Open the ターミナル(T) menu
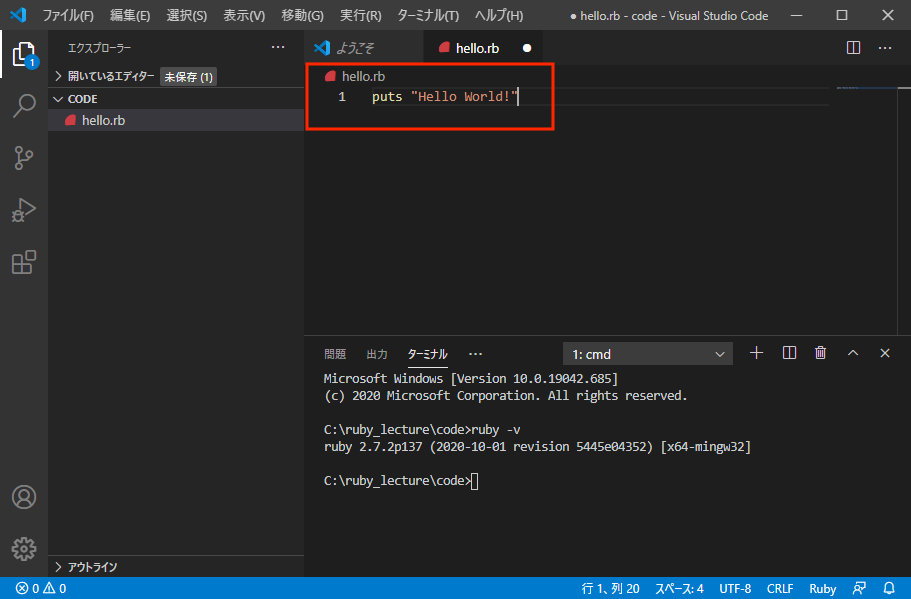Image resolution: width=911 pixels, height=599 pixels. point(428,16)
